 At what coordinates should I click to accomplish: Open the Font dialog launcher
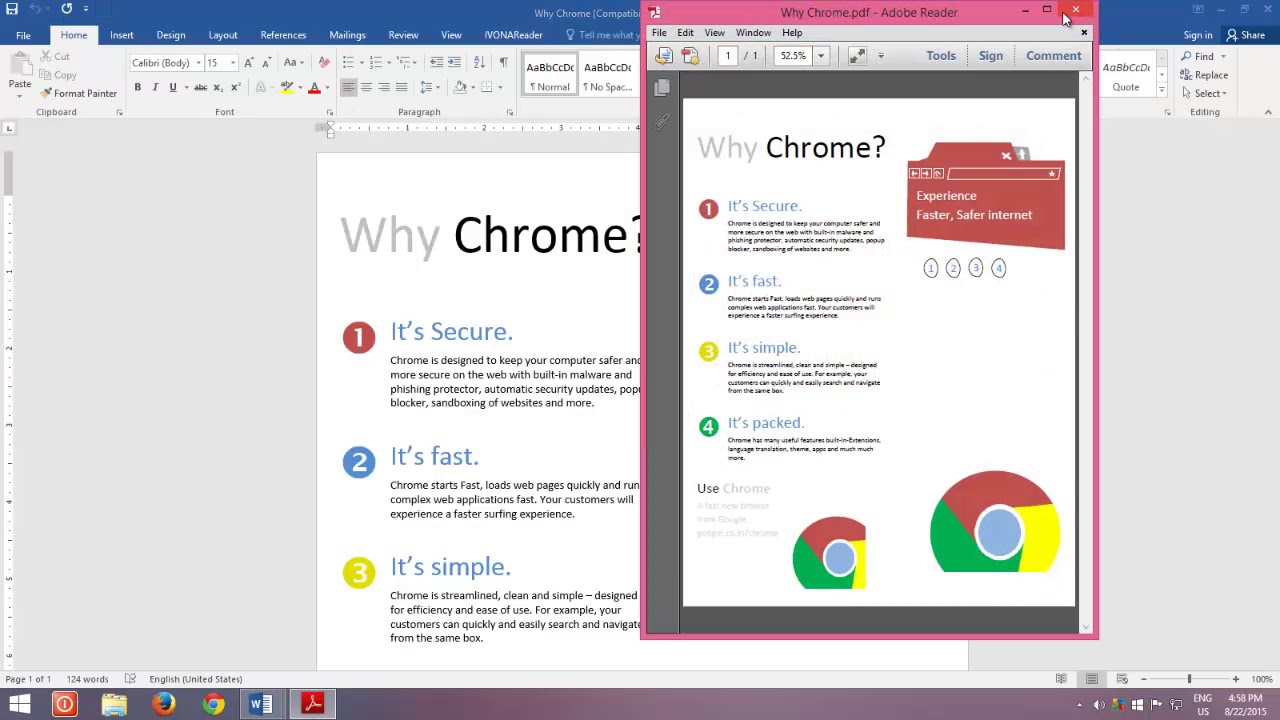pyautogui.click(x=330, y=113)
